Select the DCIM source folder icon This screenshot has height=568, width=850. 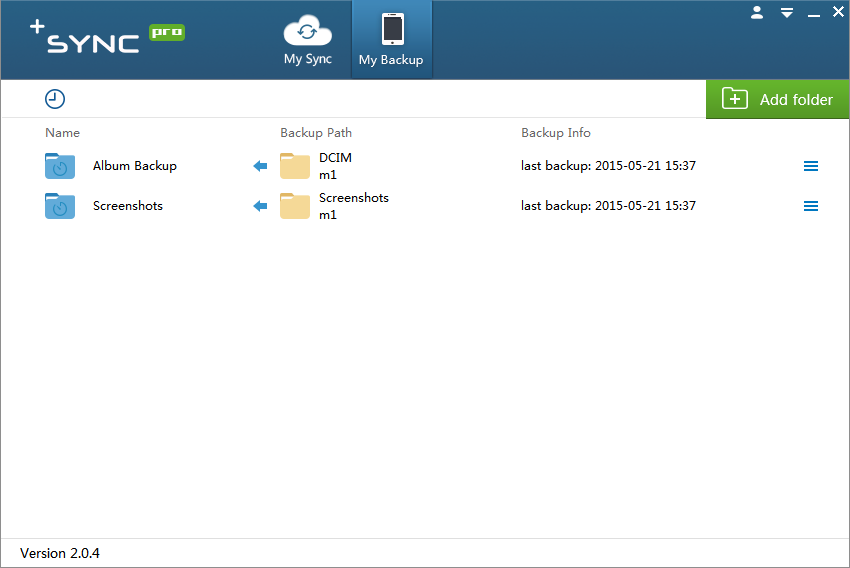pos(295,166)
